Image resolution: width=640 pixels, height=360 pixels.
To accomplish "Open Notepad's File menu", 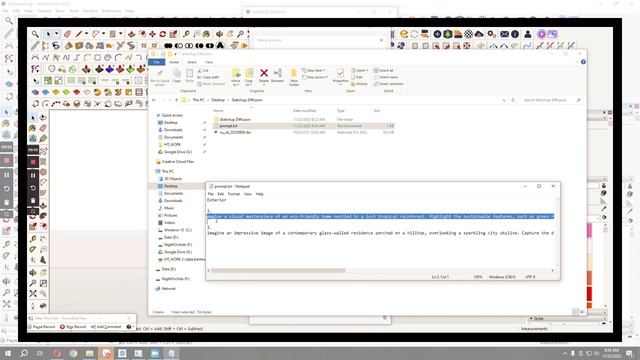I will pos(211,194).
